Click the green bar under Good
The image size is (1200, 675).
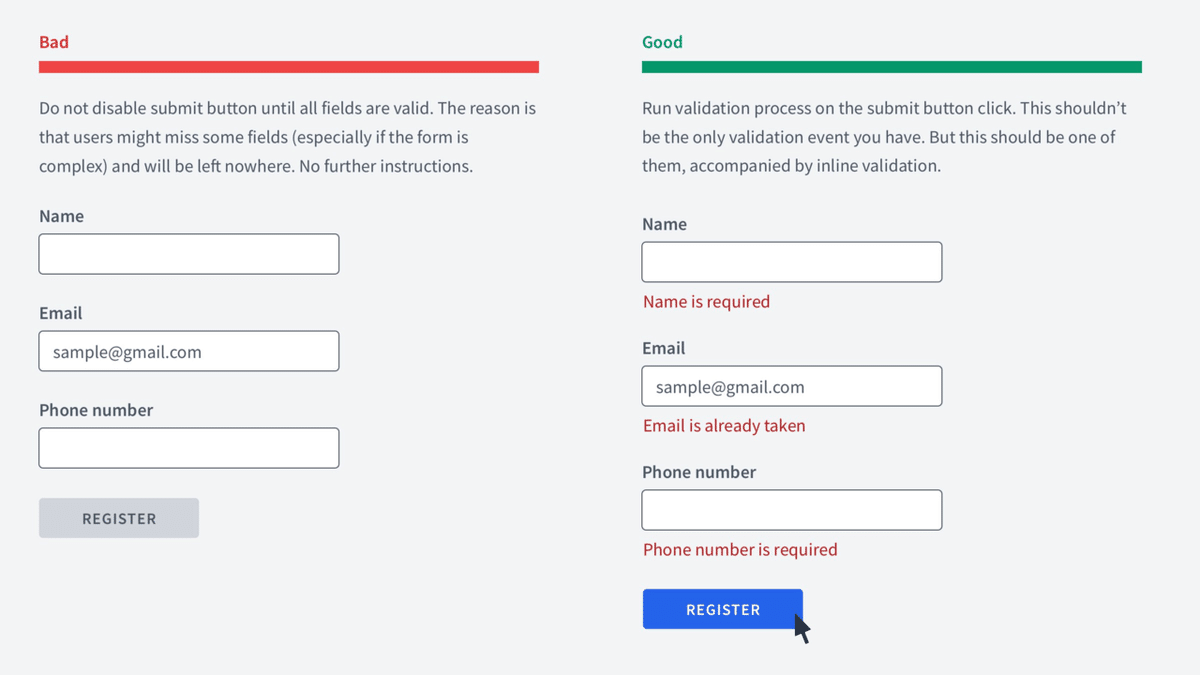click(891, 67)
